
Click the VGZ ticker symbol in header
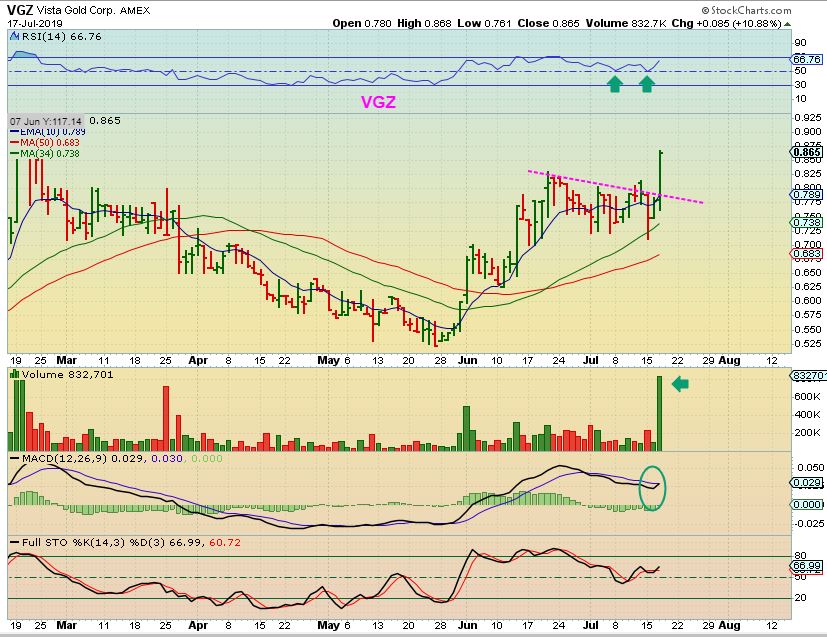[21, 8]
